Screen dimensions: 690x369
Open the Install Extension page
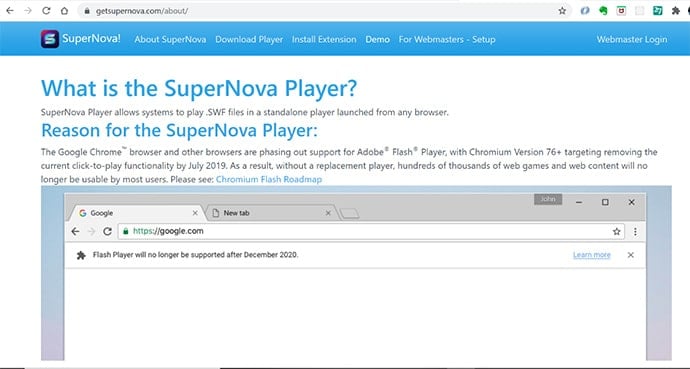point(324,40)
